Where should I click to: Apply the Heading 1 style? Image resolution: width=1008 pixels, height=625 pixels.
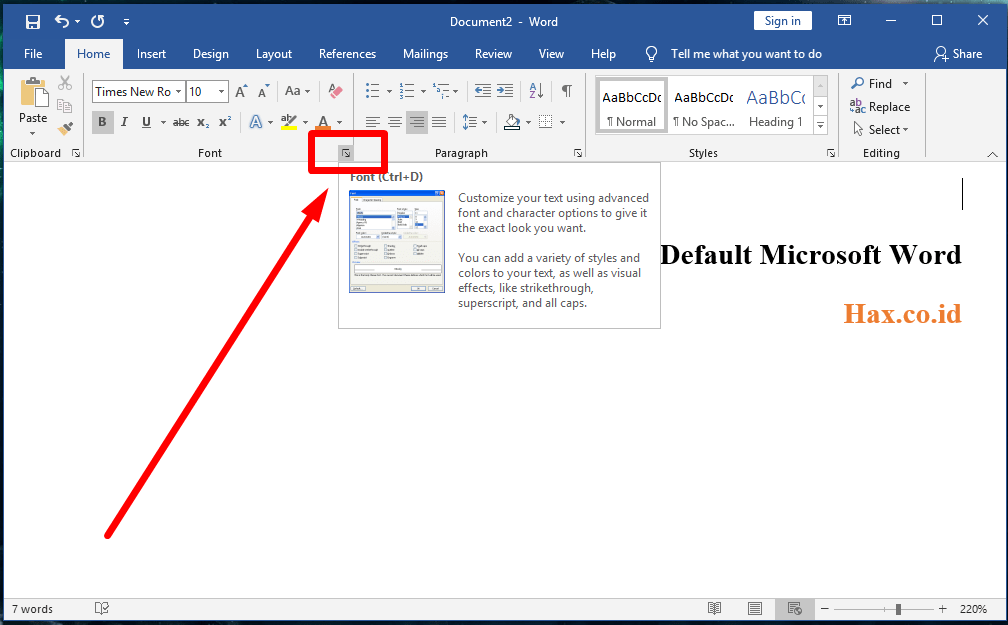(x=776, y=106)
